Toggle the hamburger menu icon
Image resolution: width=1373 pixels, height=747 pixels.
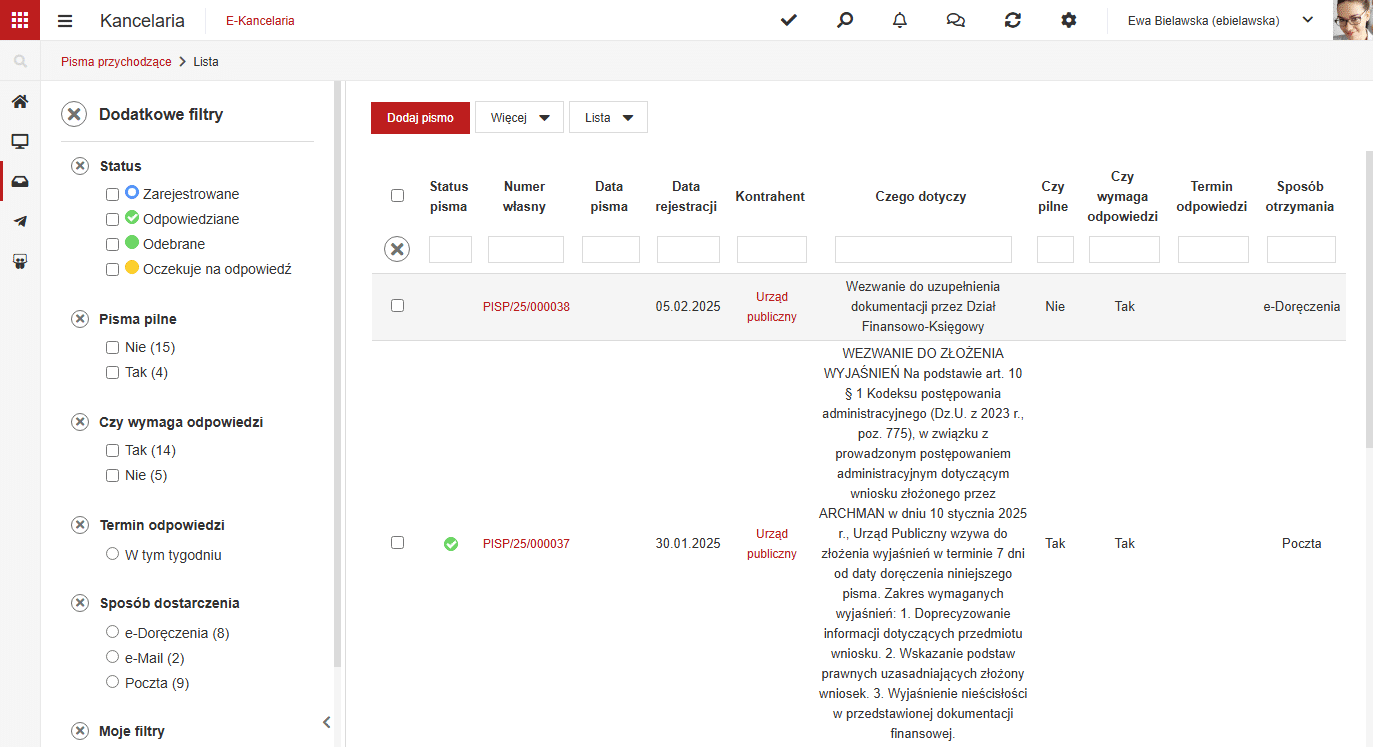point(65,21)
